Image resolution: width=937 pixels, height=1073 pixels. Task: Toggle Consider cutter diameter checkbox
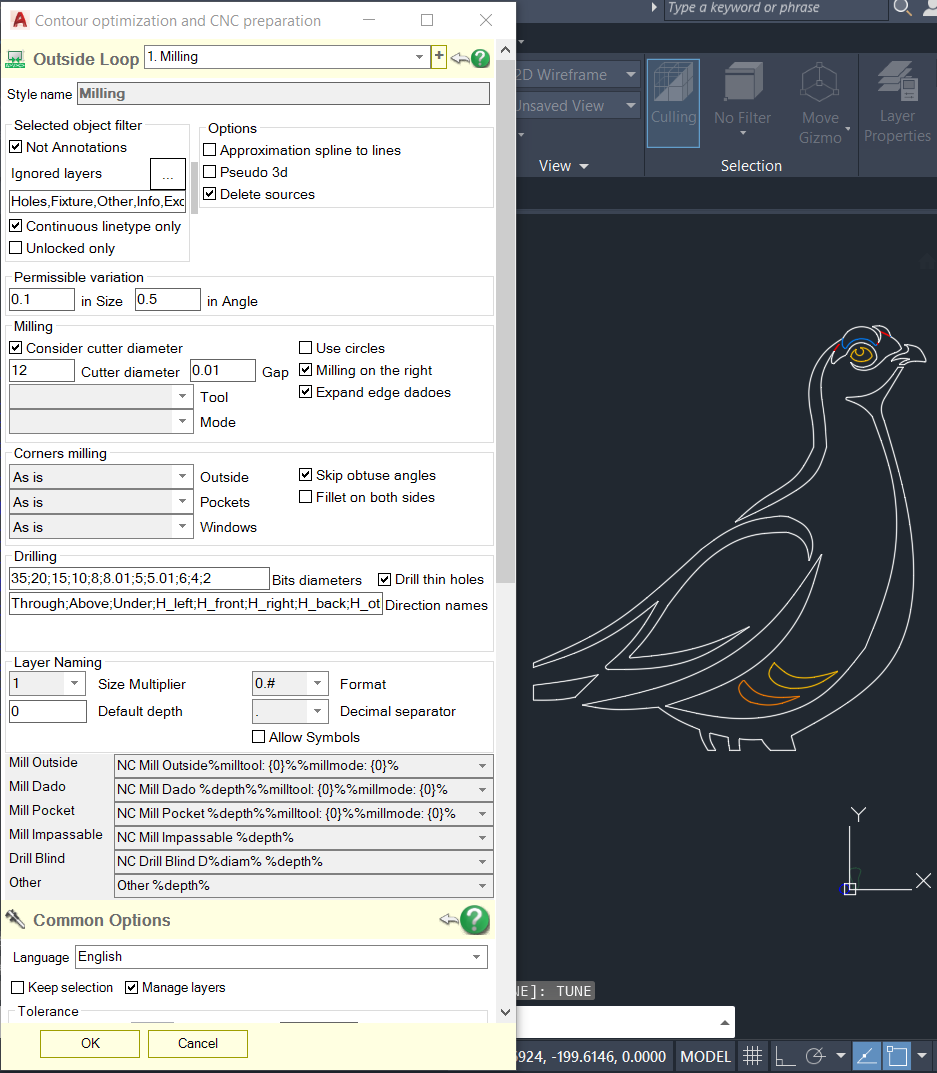[x=16, y=347]
